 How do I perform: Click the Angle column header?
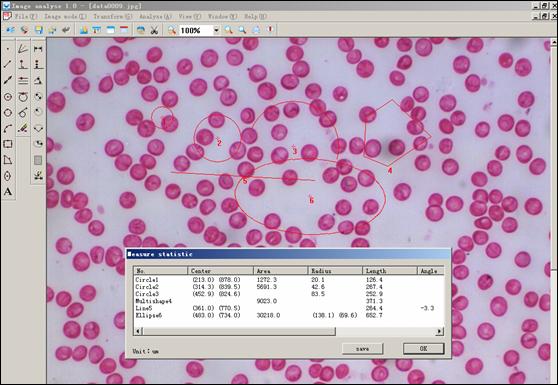point(431,271)
